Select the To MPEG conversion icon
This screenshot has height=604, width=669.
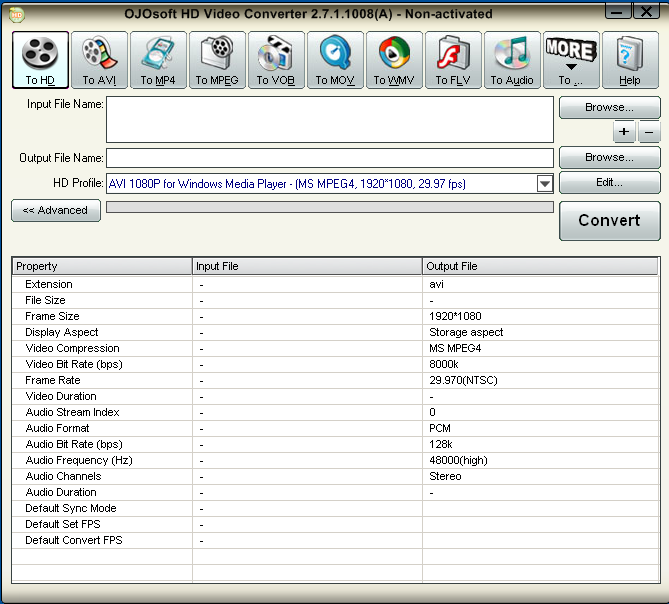point(217,60)
